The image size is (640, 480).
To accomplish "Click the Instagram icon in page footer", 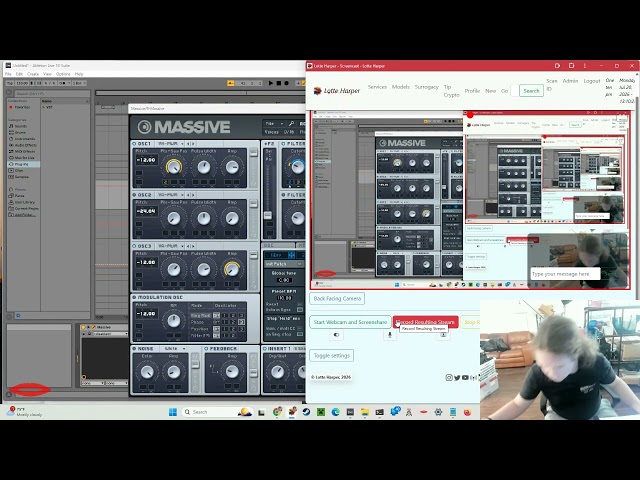I will [449, 378].
